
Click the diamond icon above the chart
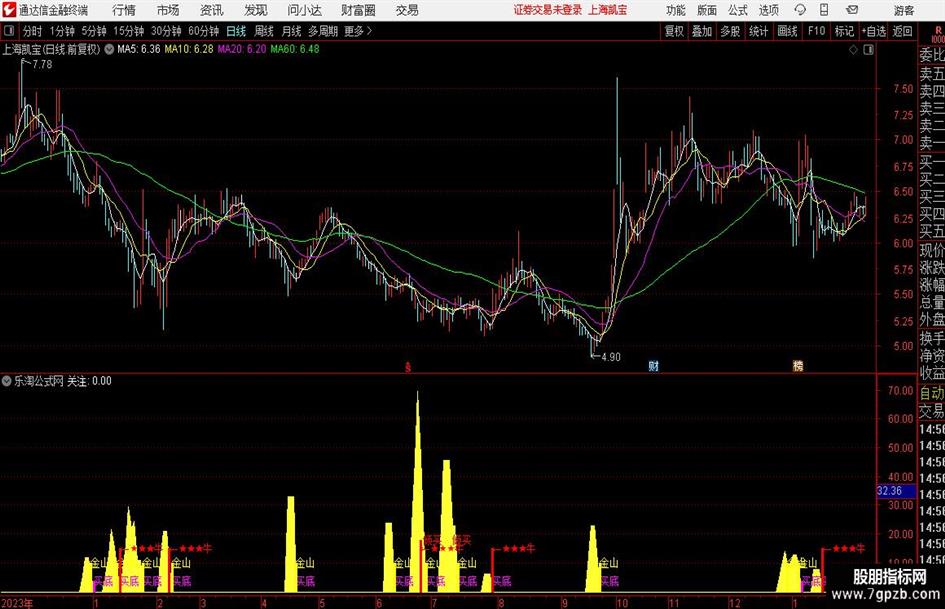coord(853,50)
